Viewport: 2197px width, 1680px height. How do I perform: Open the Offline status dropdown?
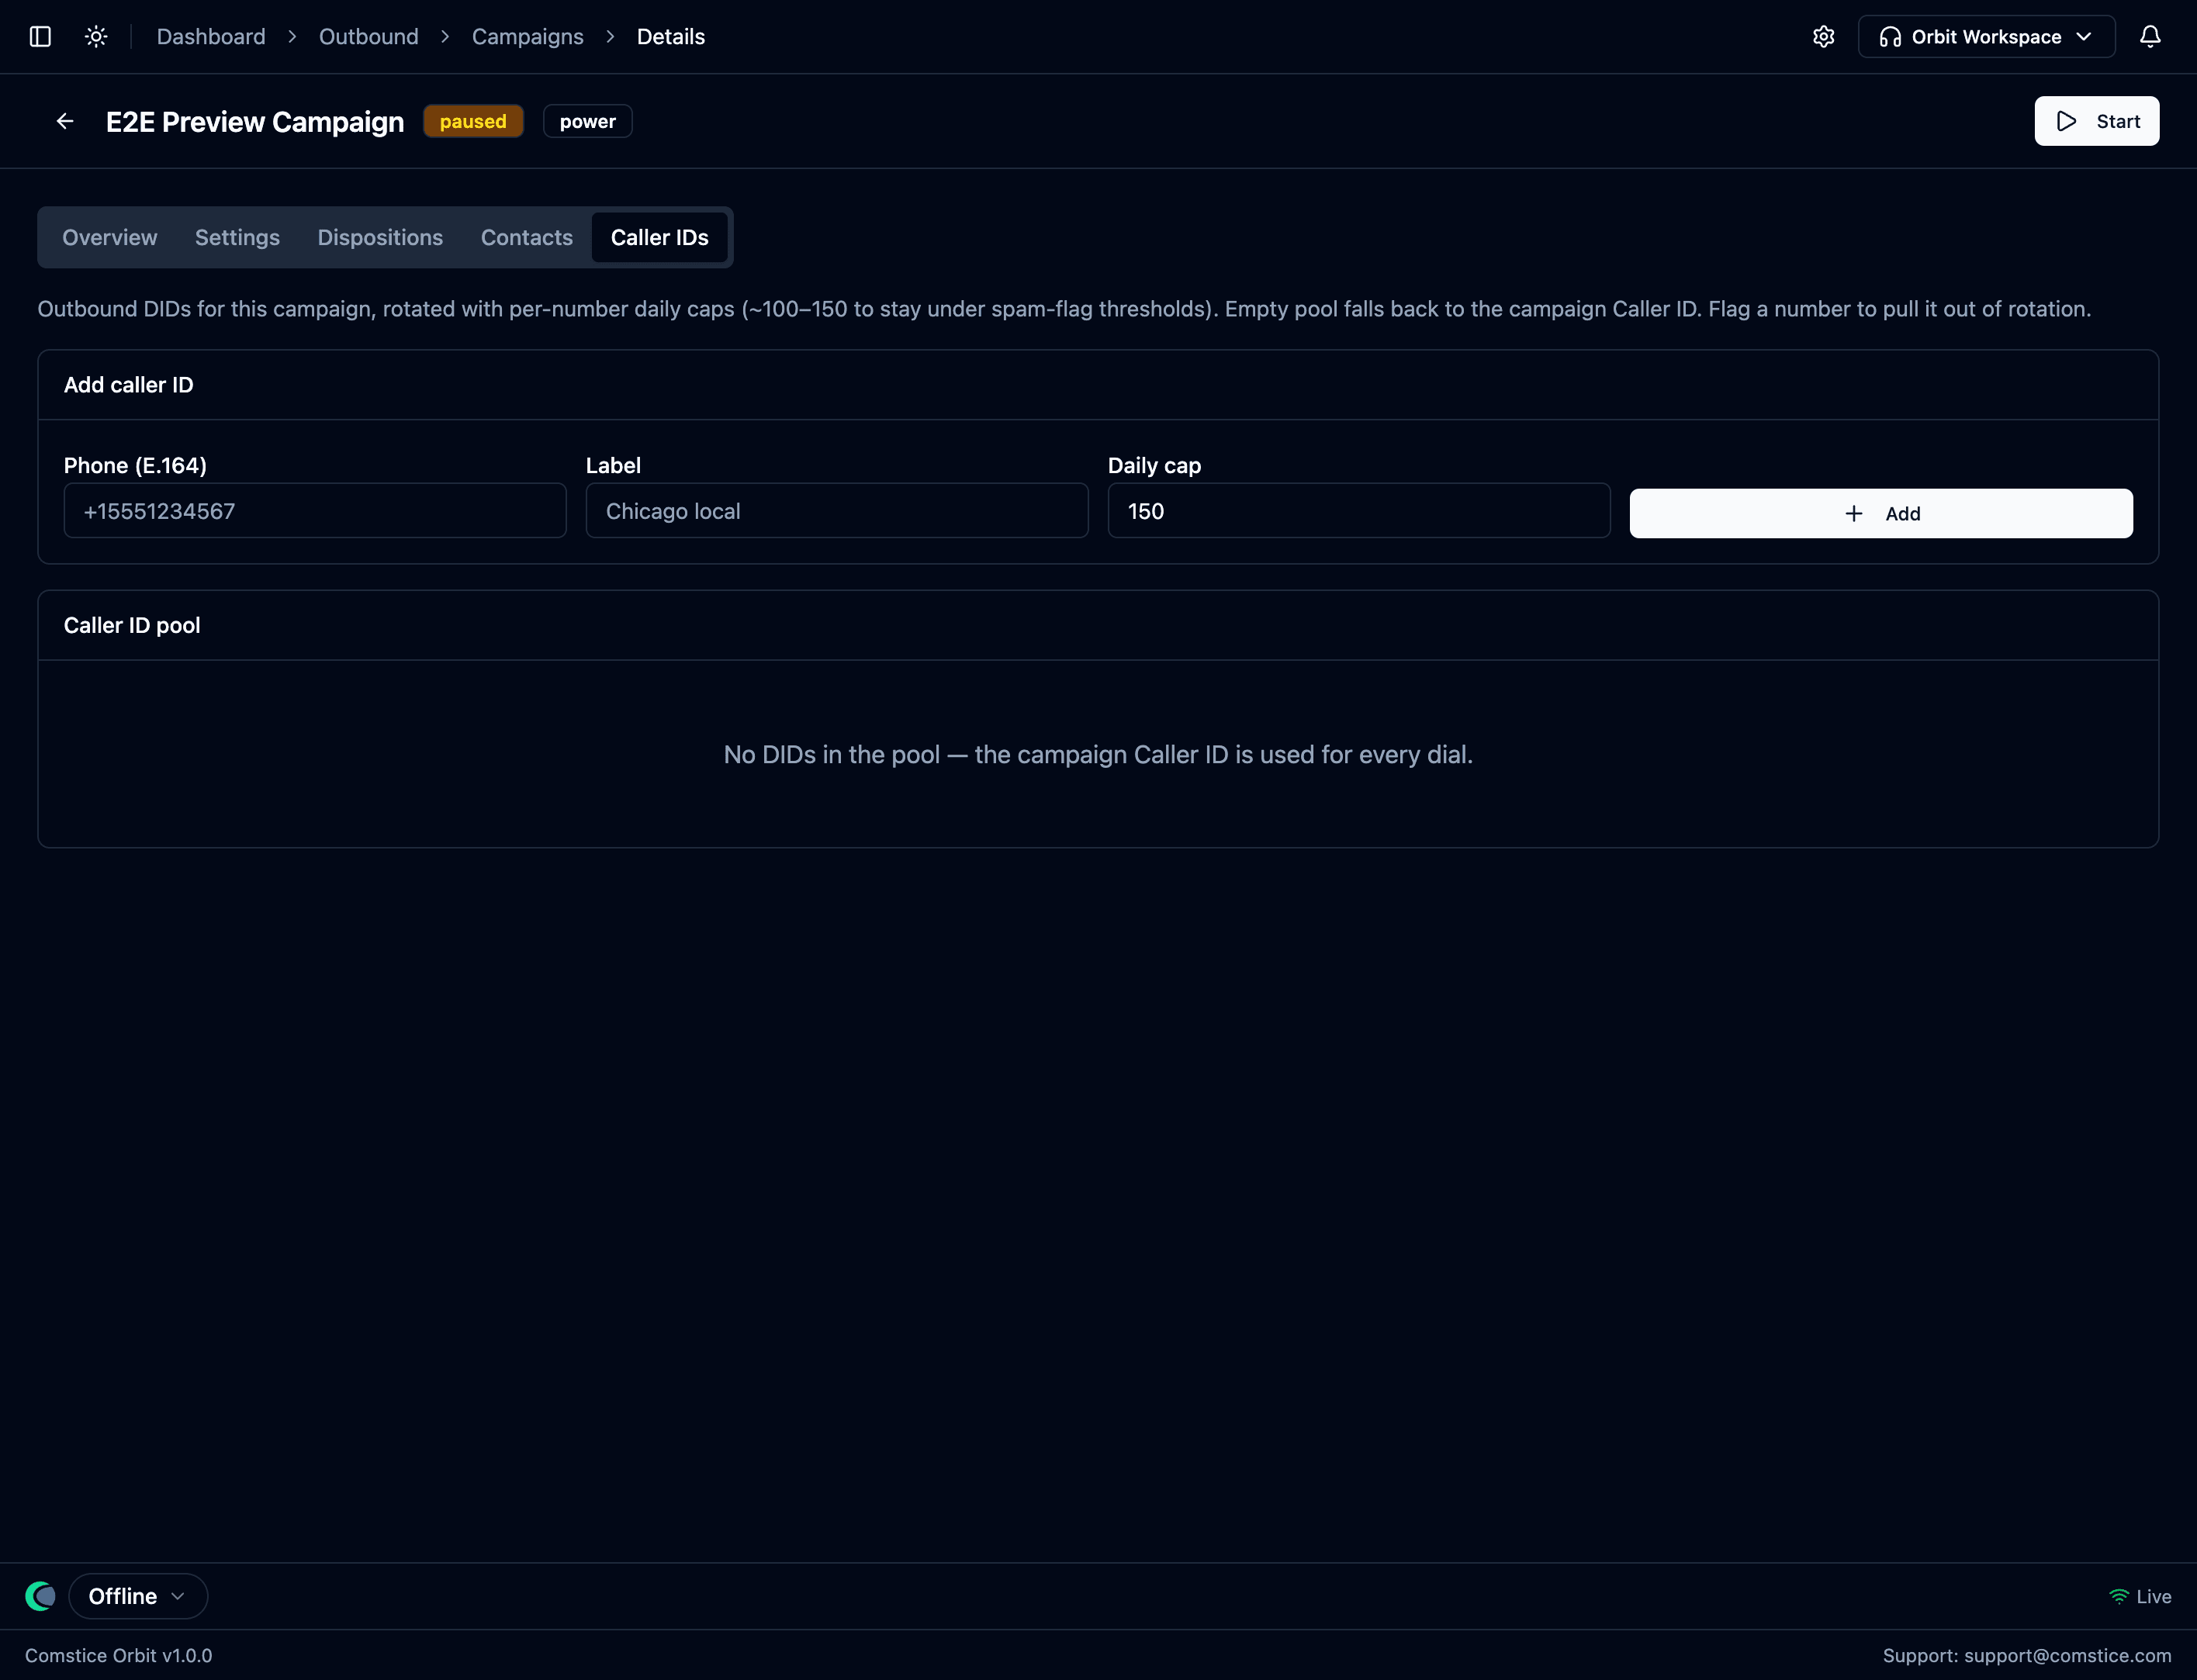(138, 1596)
